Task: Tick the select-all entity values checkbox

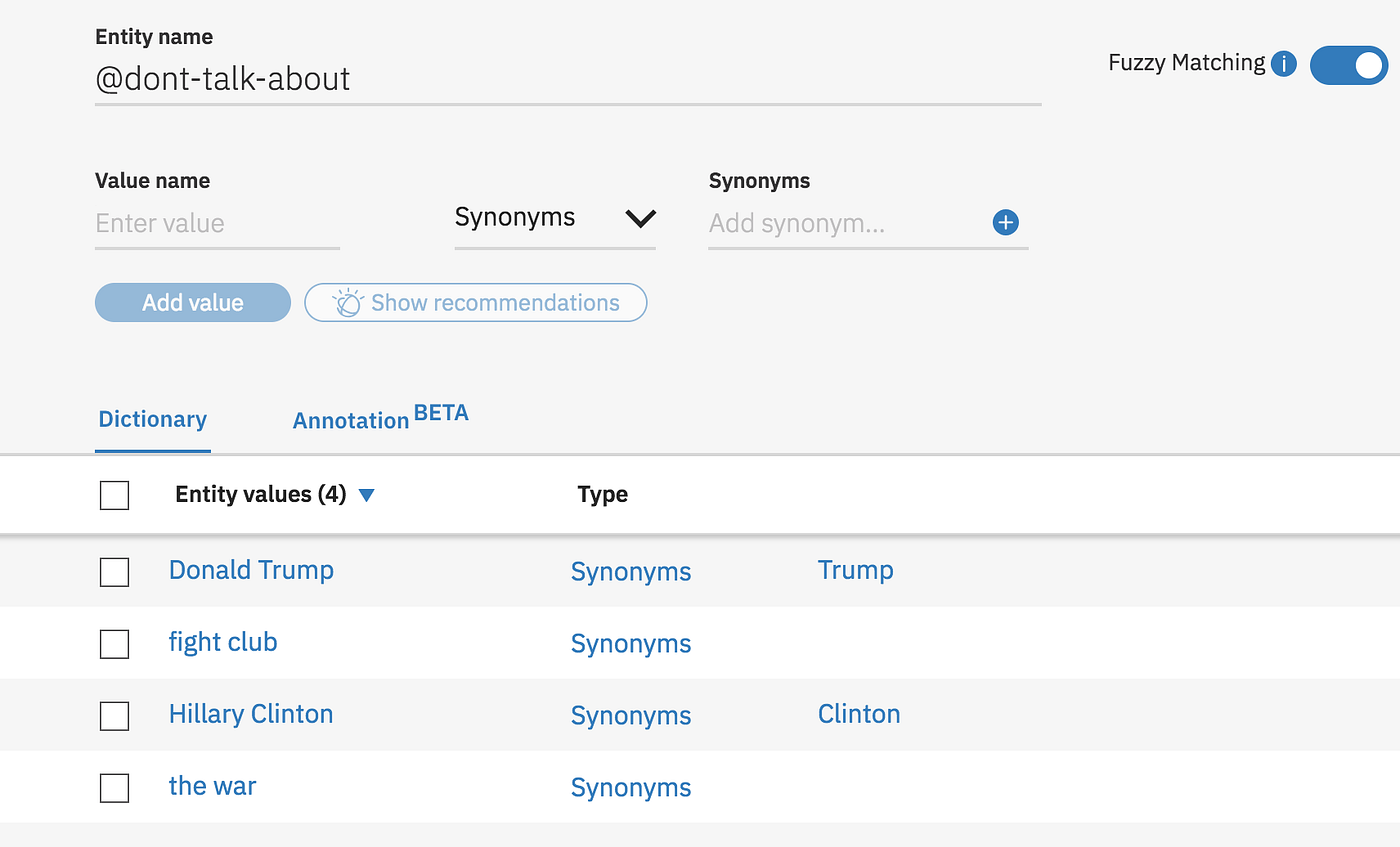Action: 115,495
